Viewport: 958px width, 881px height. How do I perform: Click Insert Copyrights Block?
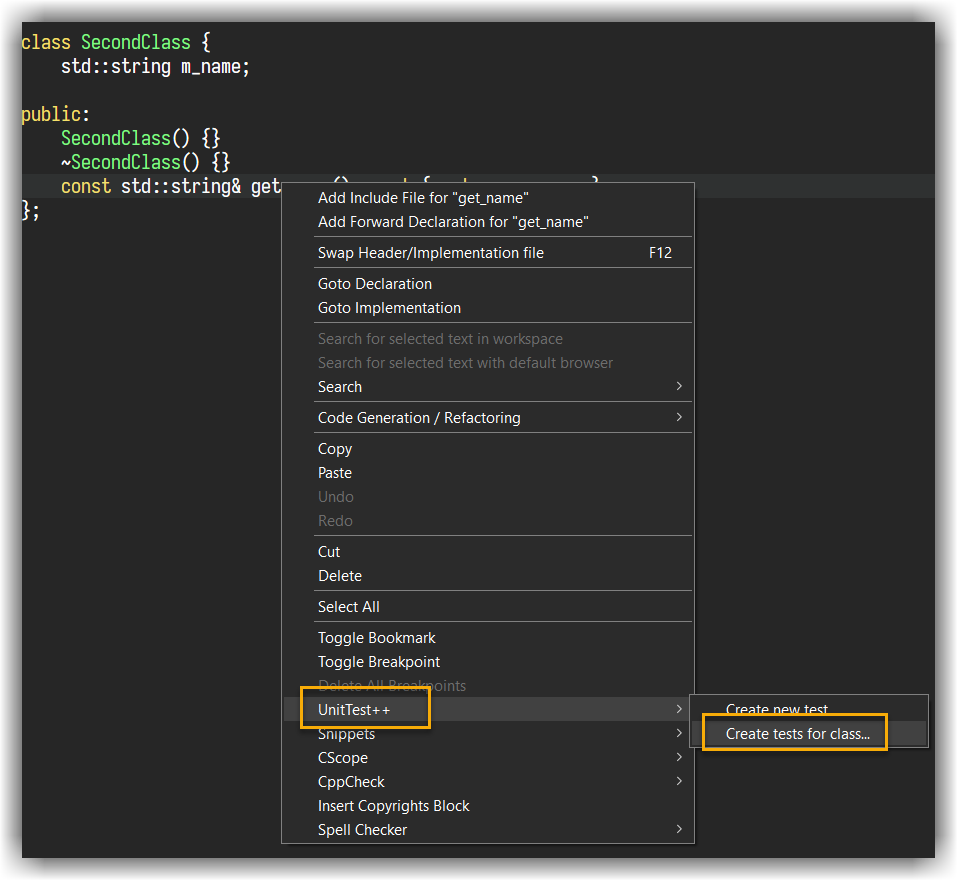394,806
